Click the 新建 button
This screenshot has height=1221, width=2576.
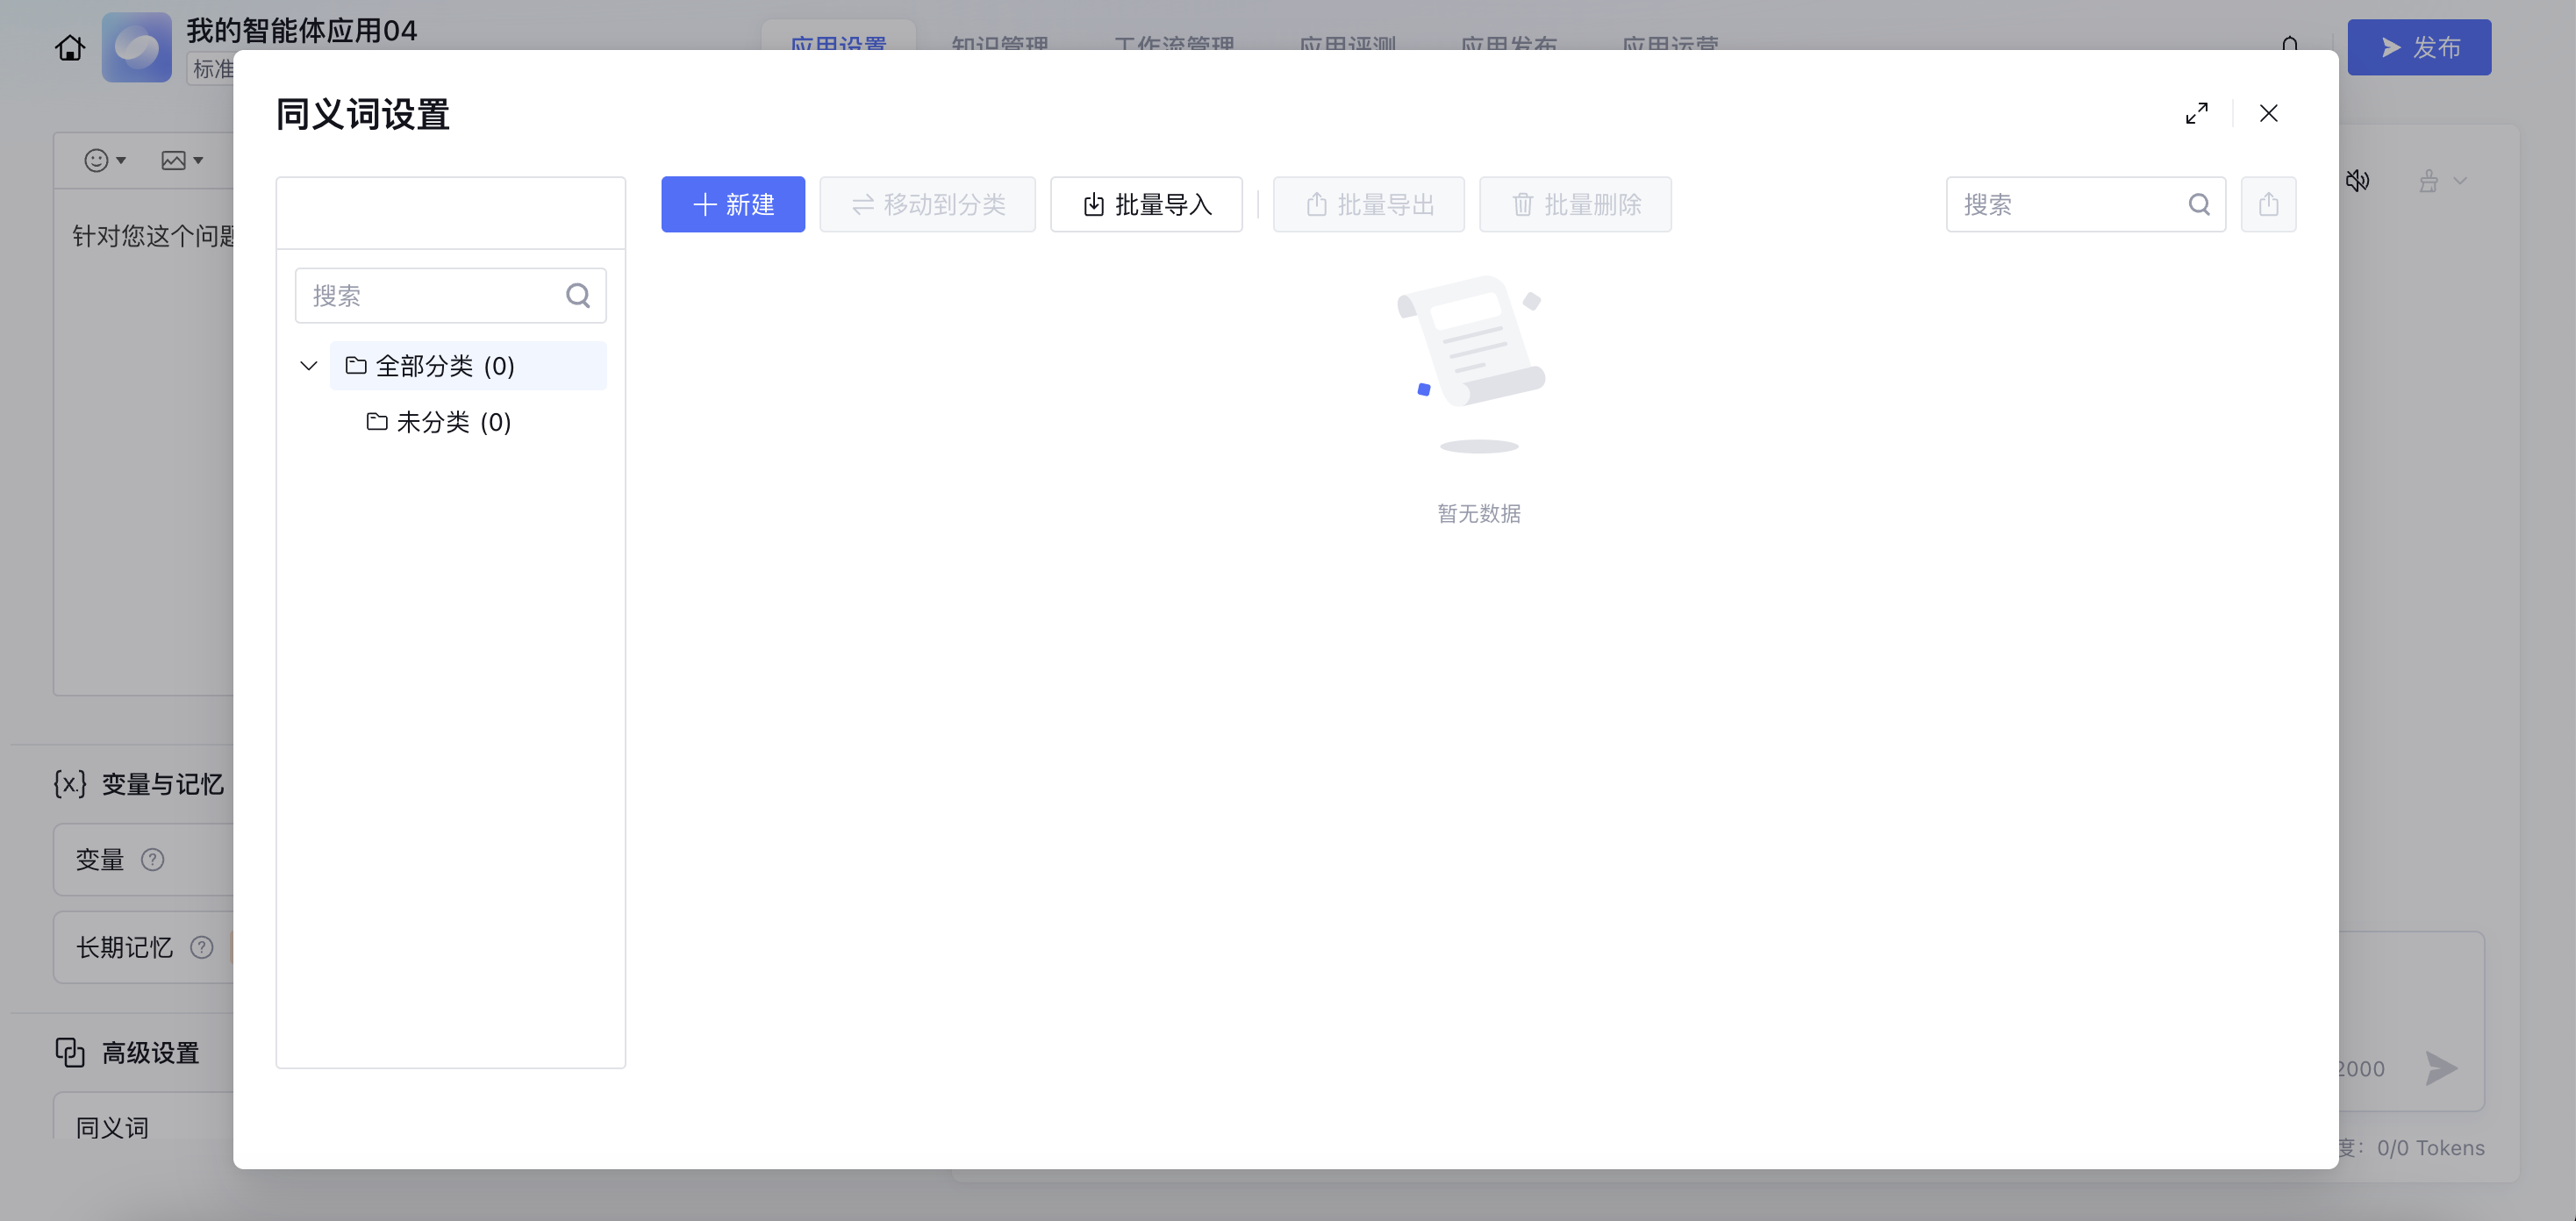tap(733, 204)
